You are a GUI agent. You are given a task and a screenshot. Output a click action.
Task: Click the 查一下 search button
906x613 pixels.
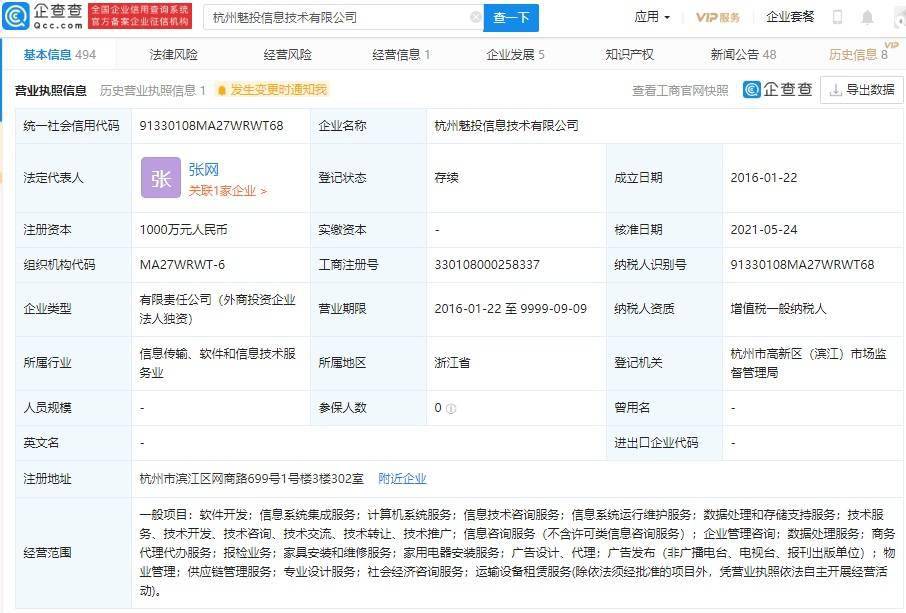[x=511, y=17]
